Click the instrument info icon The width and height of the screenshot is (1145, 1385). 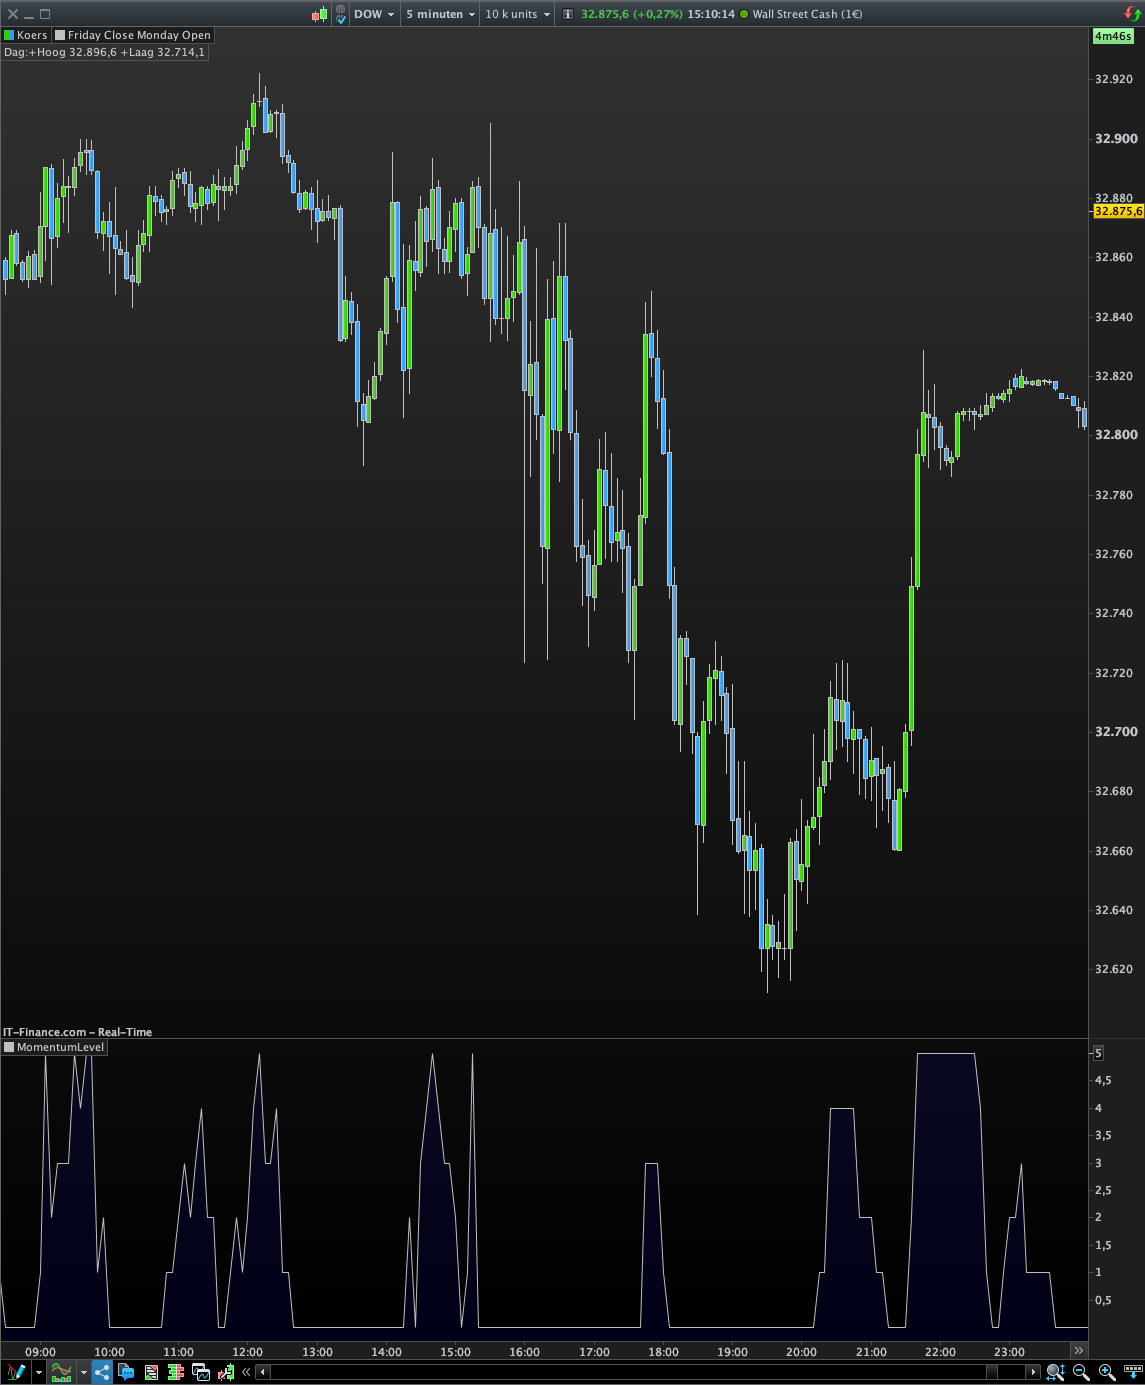click(568, 14)
